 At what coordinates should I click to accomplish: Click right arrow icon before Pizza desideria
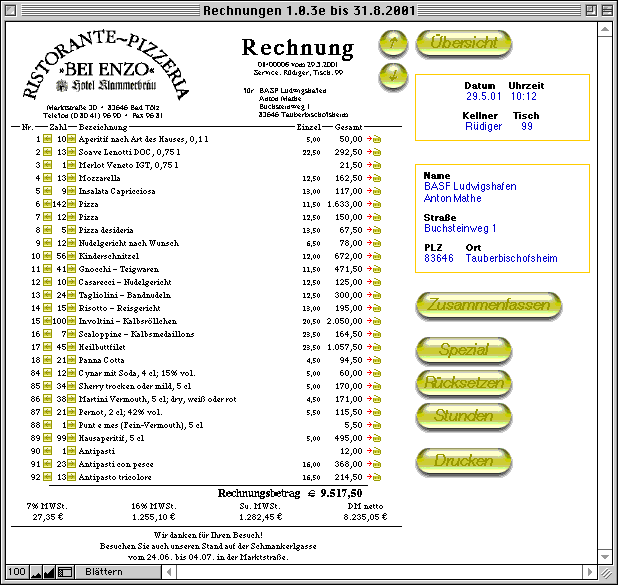[x=72, y=229]
